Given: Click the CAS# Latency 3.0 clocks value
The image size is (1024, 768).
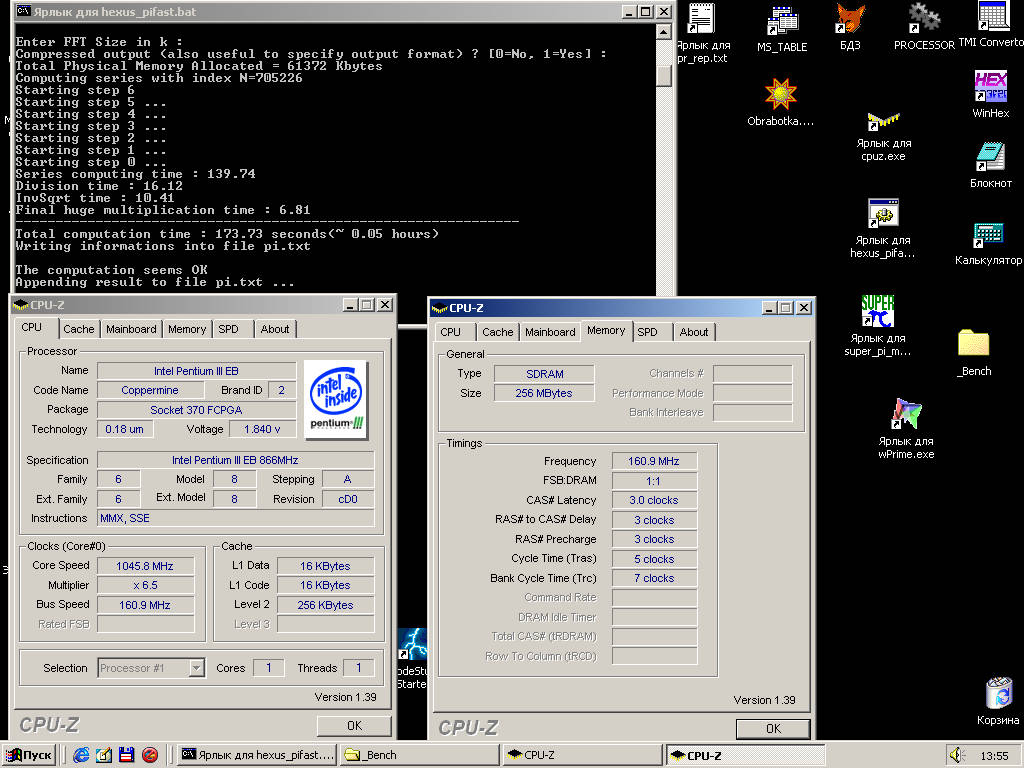Looking at the screenshot, I should 654,500.
